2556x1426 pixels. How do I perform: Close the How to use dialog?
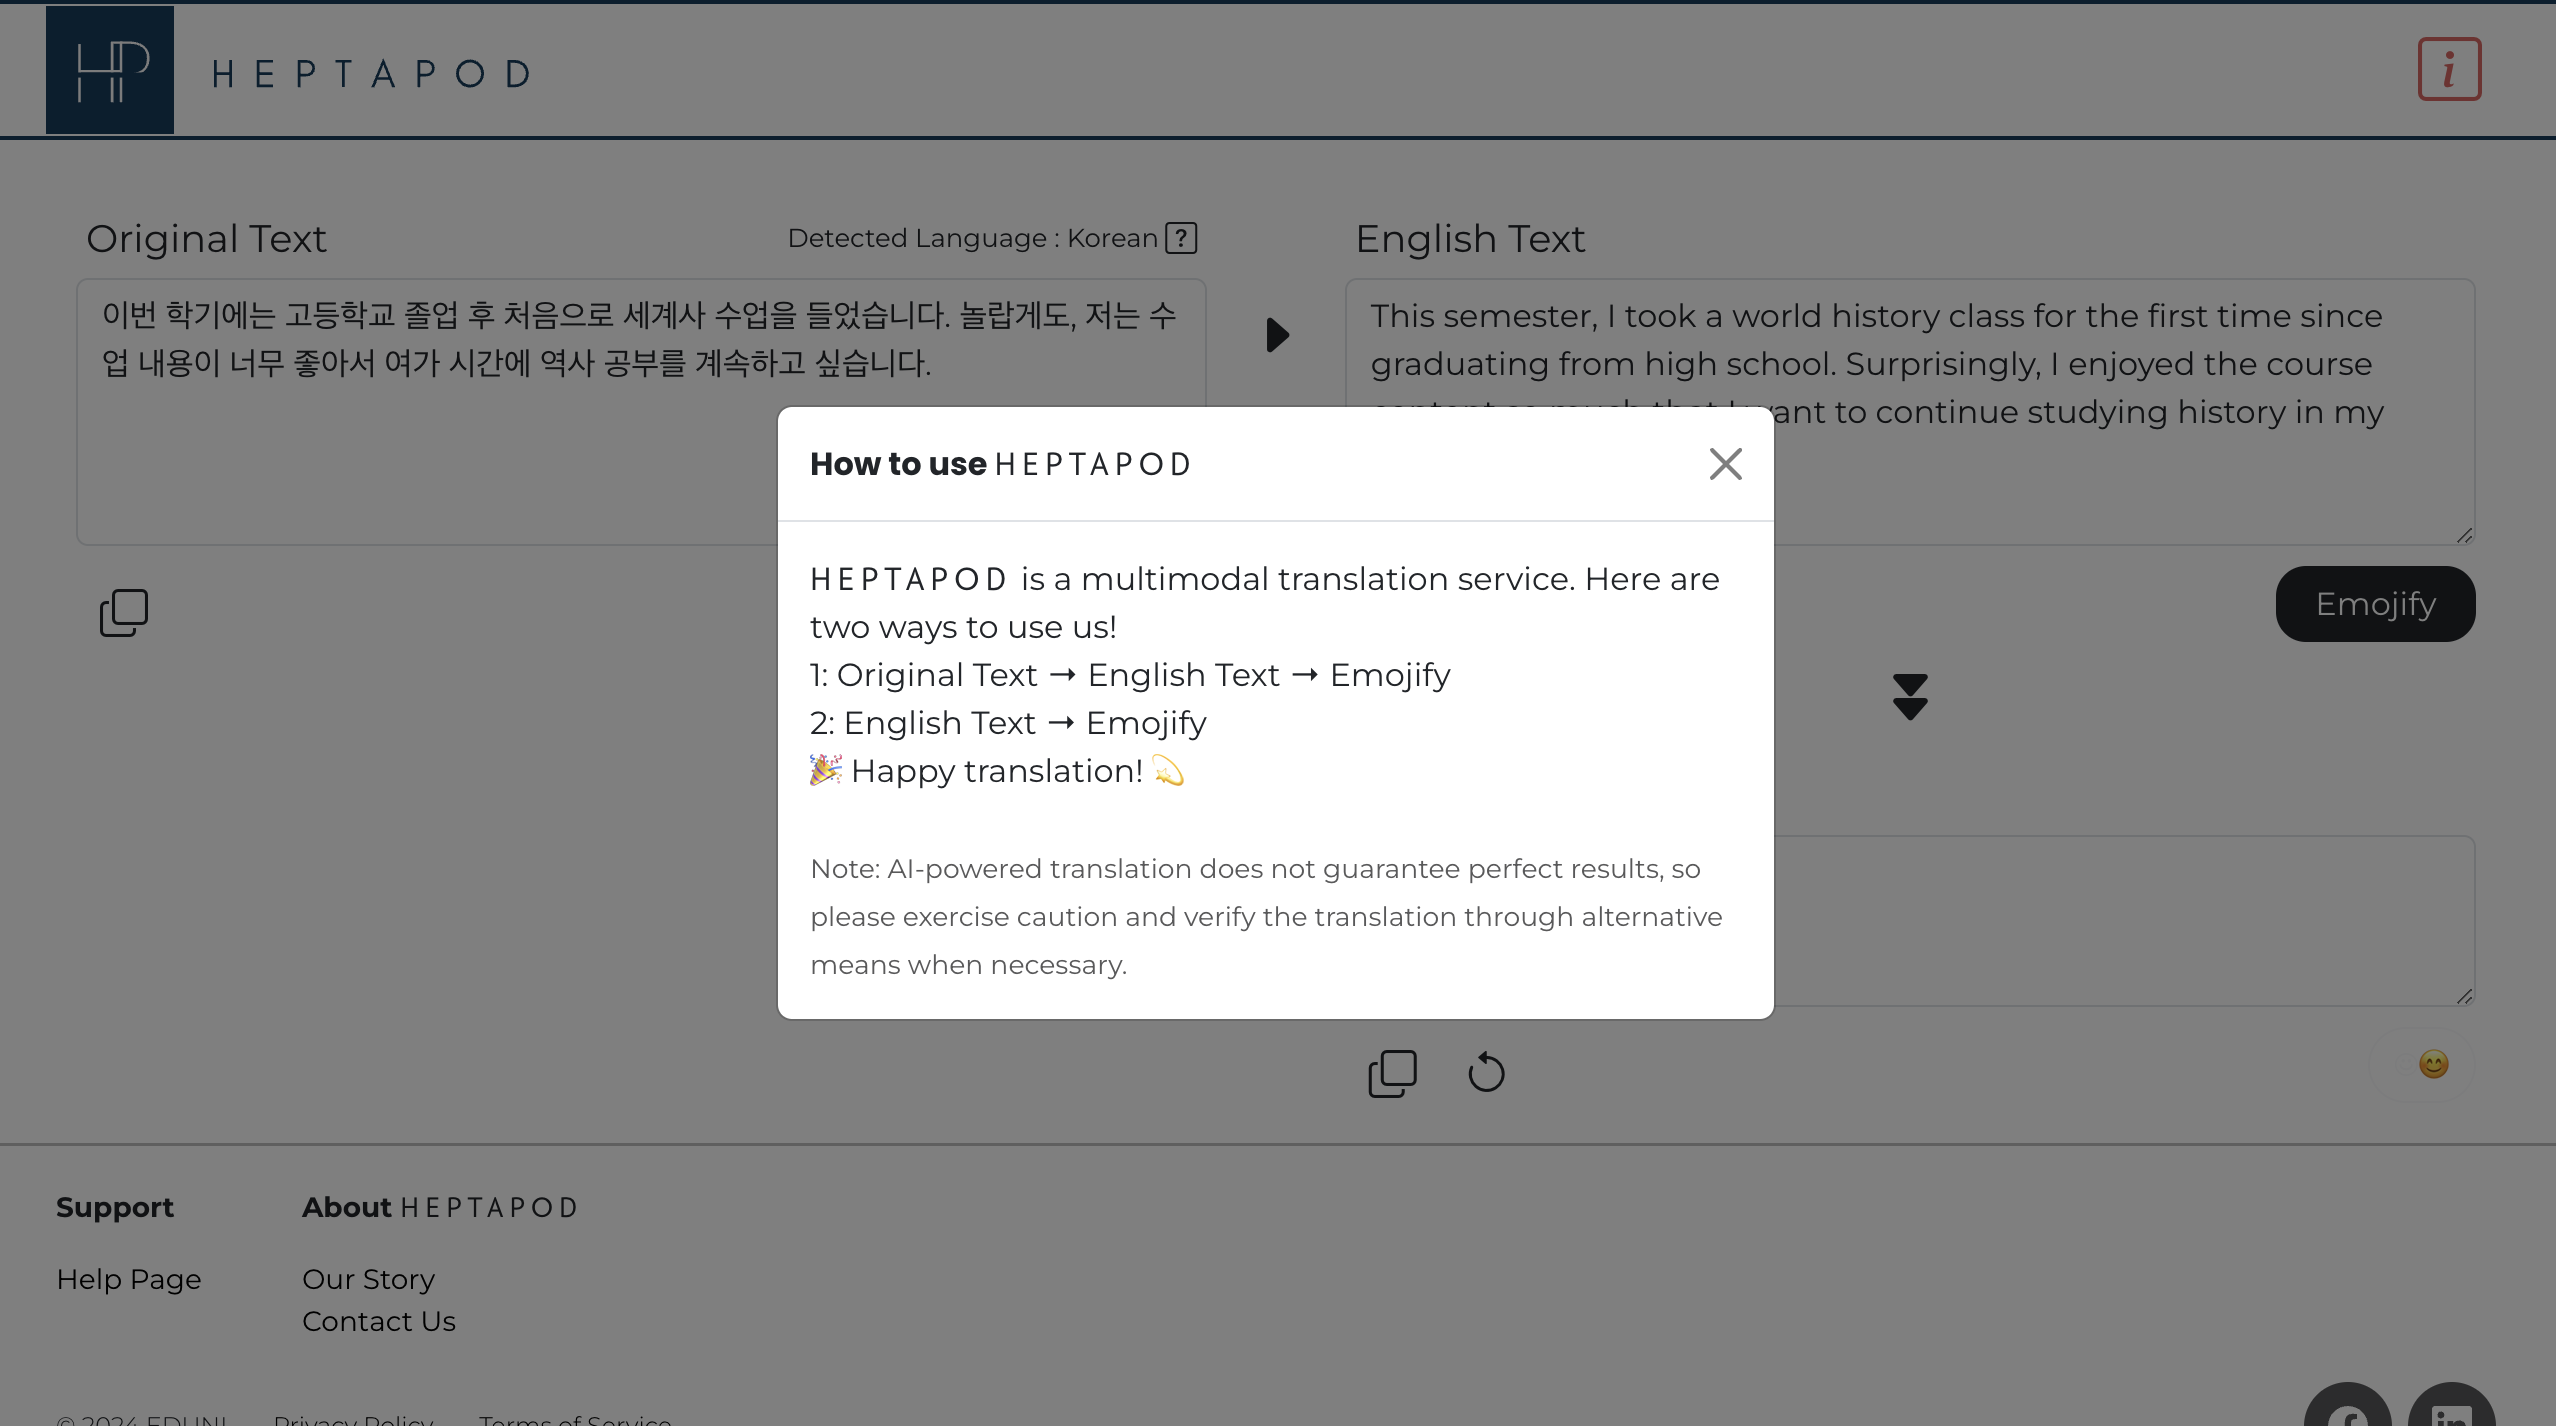click(x=1725, y=464)
